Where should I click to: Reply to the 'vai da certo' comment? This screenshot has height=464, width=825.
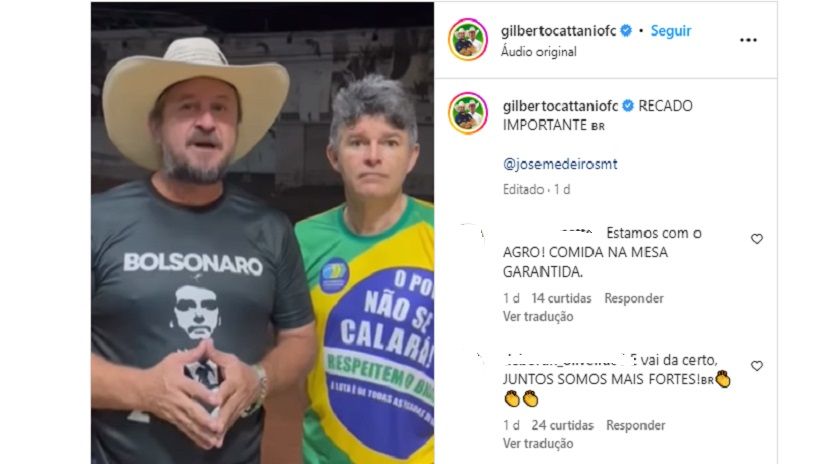(636, 425)
